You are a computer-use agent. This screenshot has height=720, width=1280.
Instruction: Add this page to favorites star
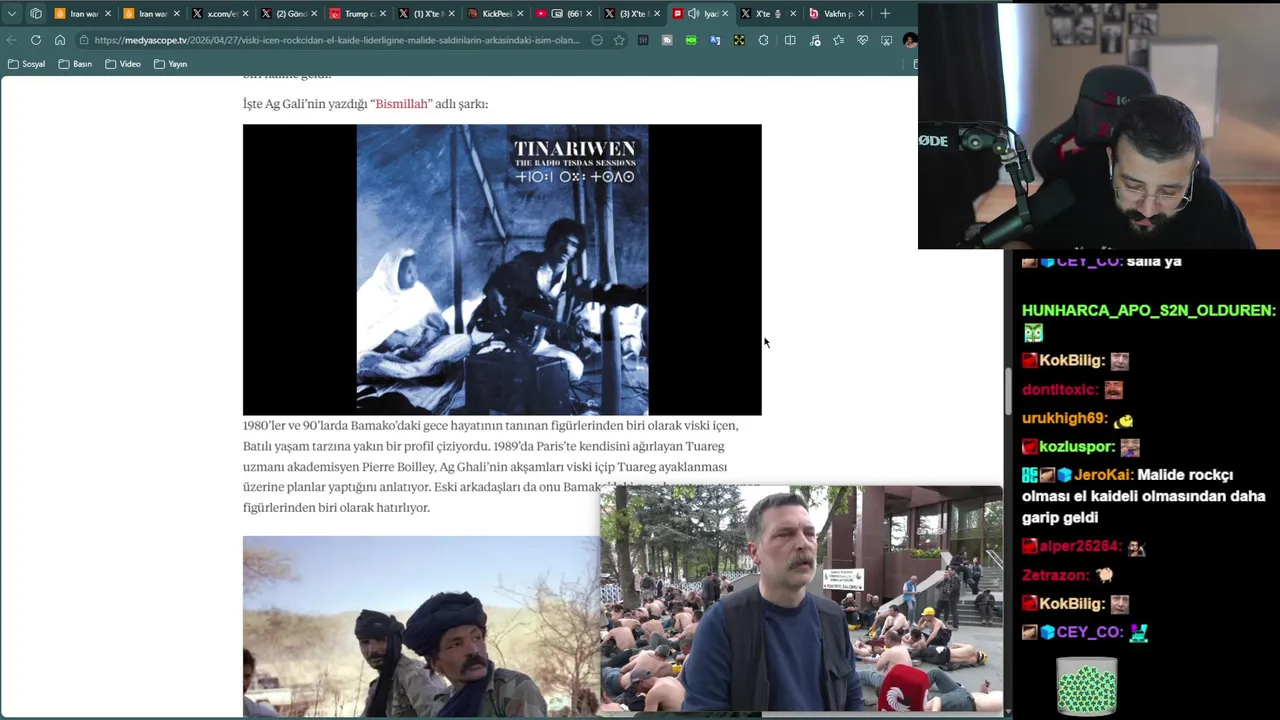619,40
